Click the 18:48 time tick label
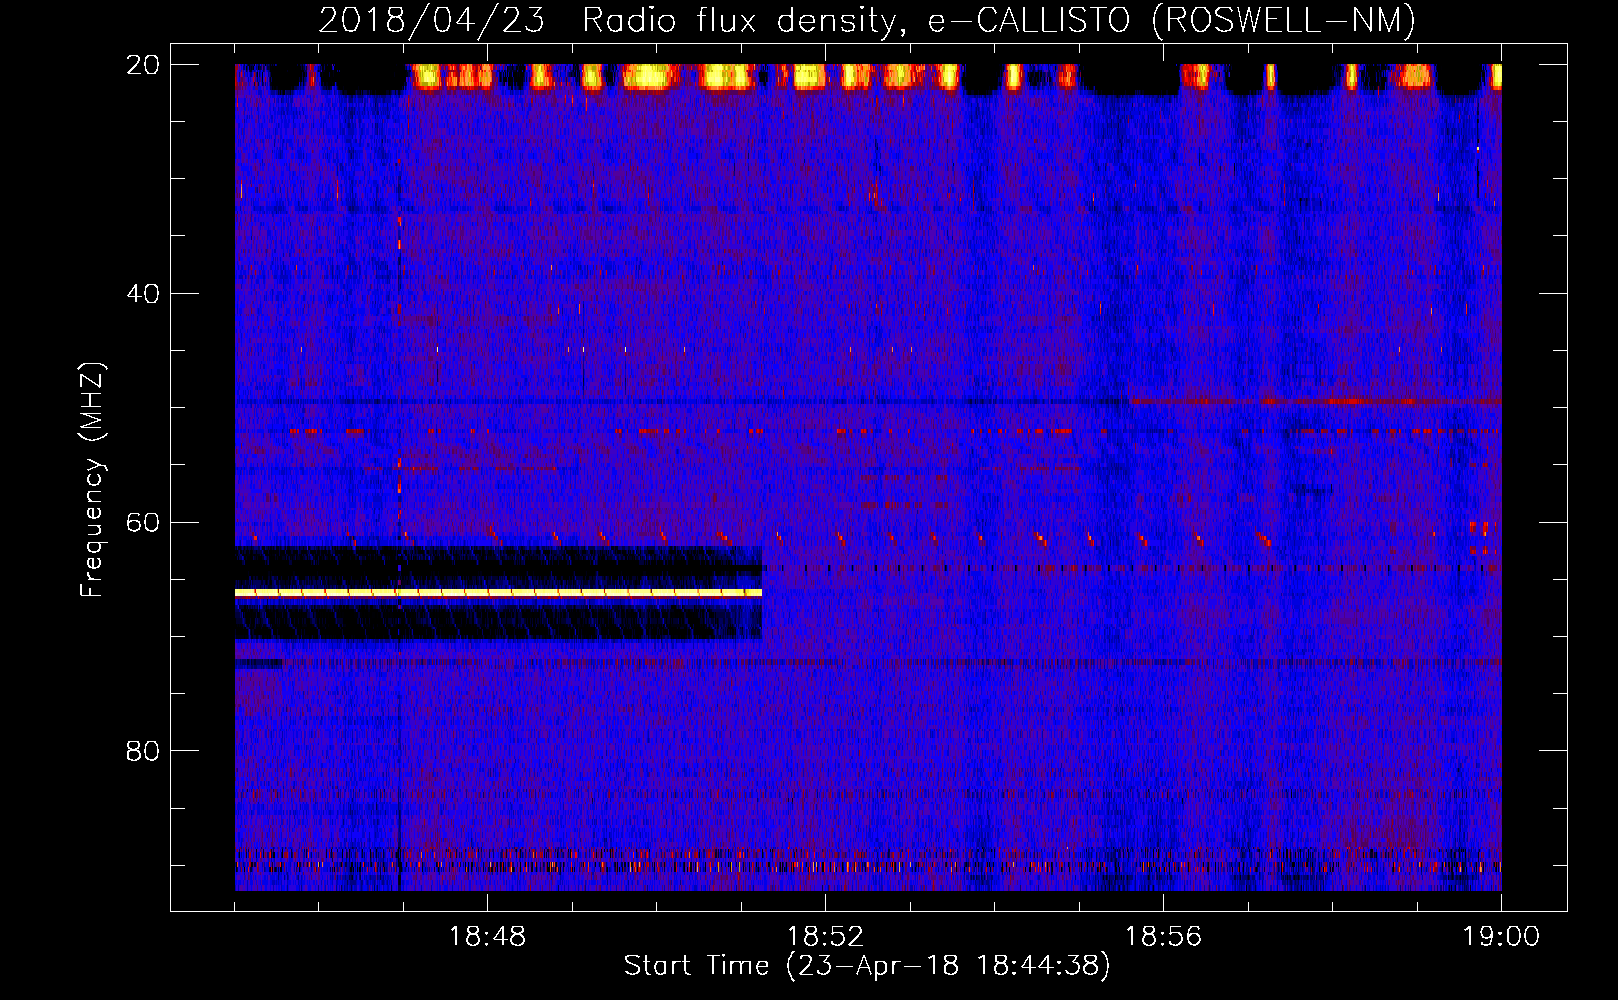1618x1000 pixels. tap(487, 937)
